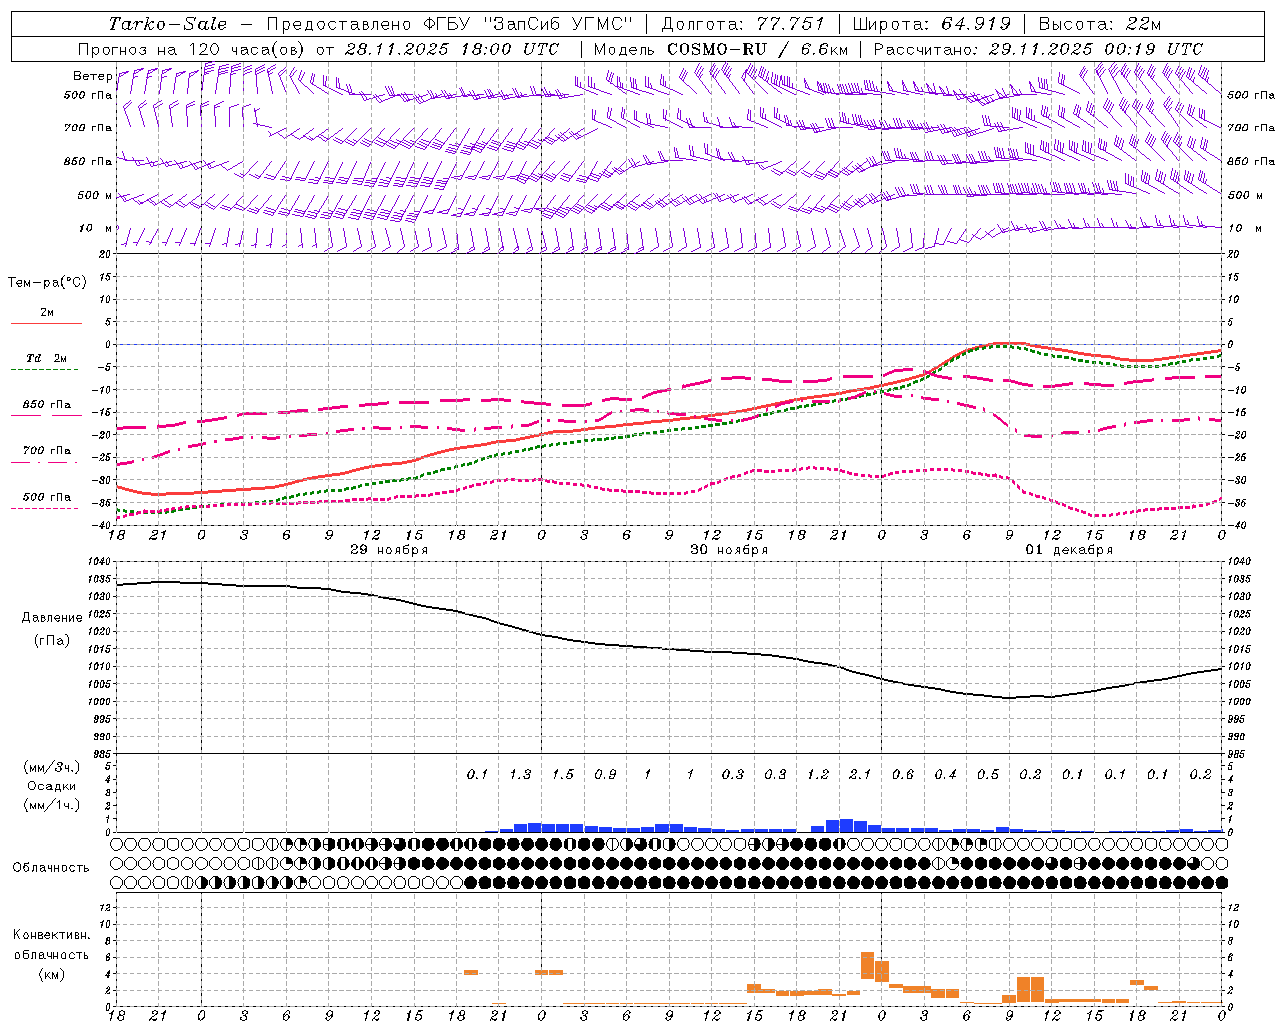Click the "850 гПа" temperature legend entry
This screenshot has width=1280, height=1024.
pyautogui.click(x=47, y=405)
